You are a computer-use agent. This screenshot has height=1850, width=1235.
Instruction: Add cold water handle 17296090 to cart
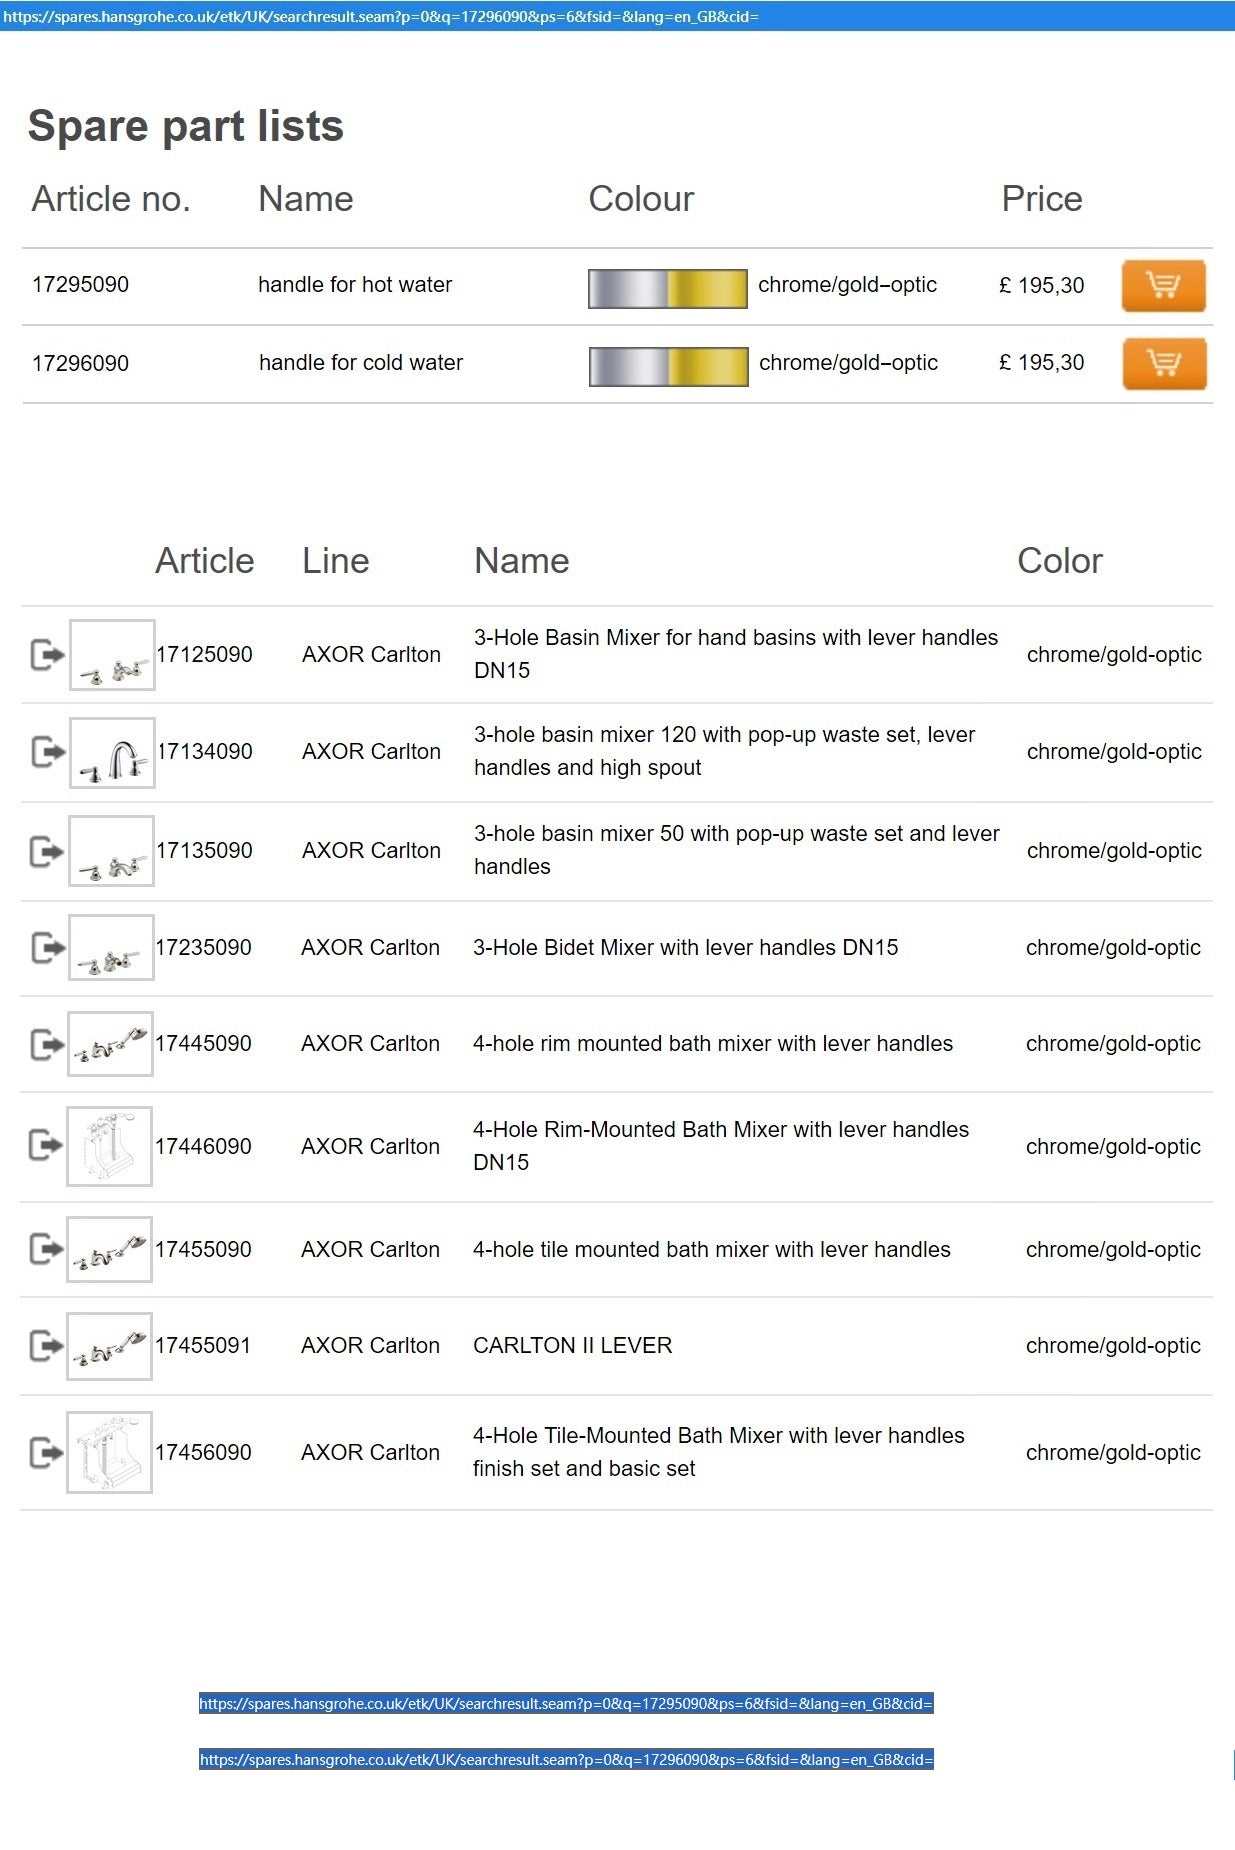pos(1164,363)
